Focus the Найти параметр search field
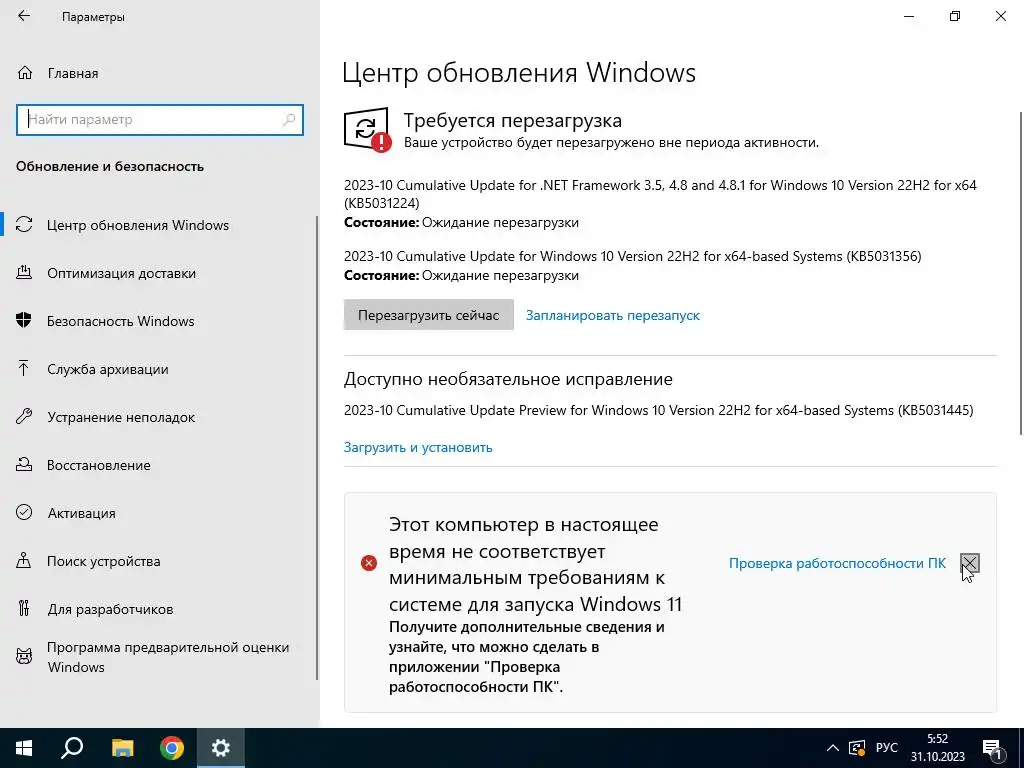1024x768 pixels. pyautogui.click(x=160, y=120)
